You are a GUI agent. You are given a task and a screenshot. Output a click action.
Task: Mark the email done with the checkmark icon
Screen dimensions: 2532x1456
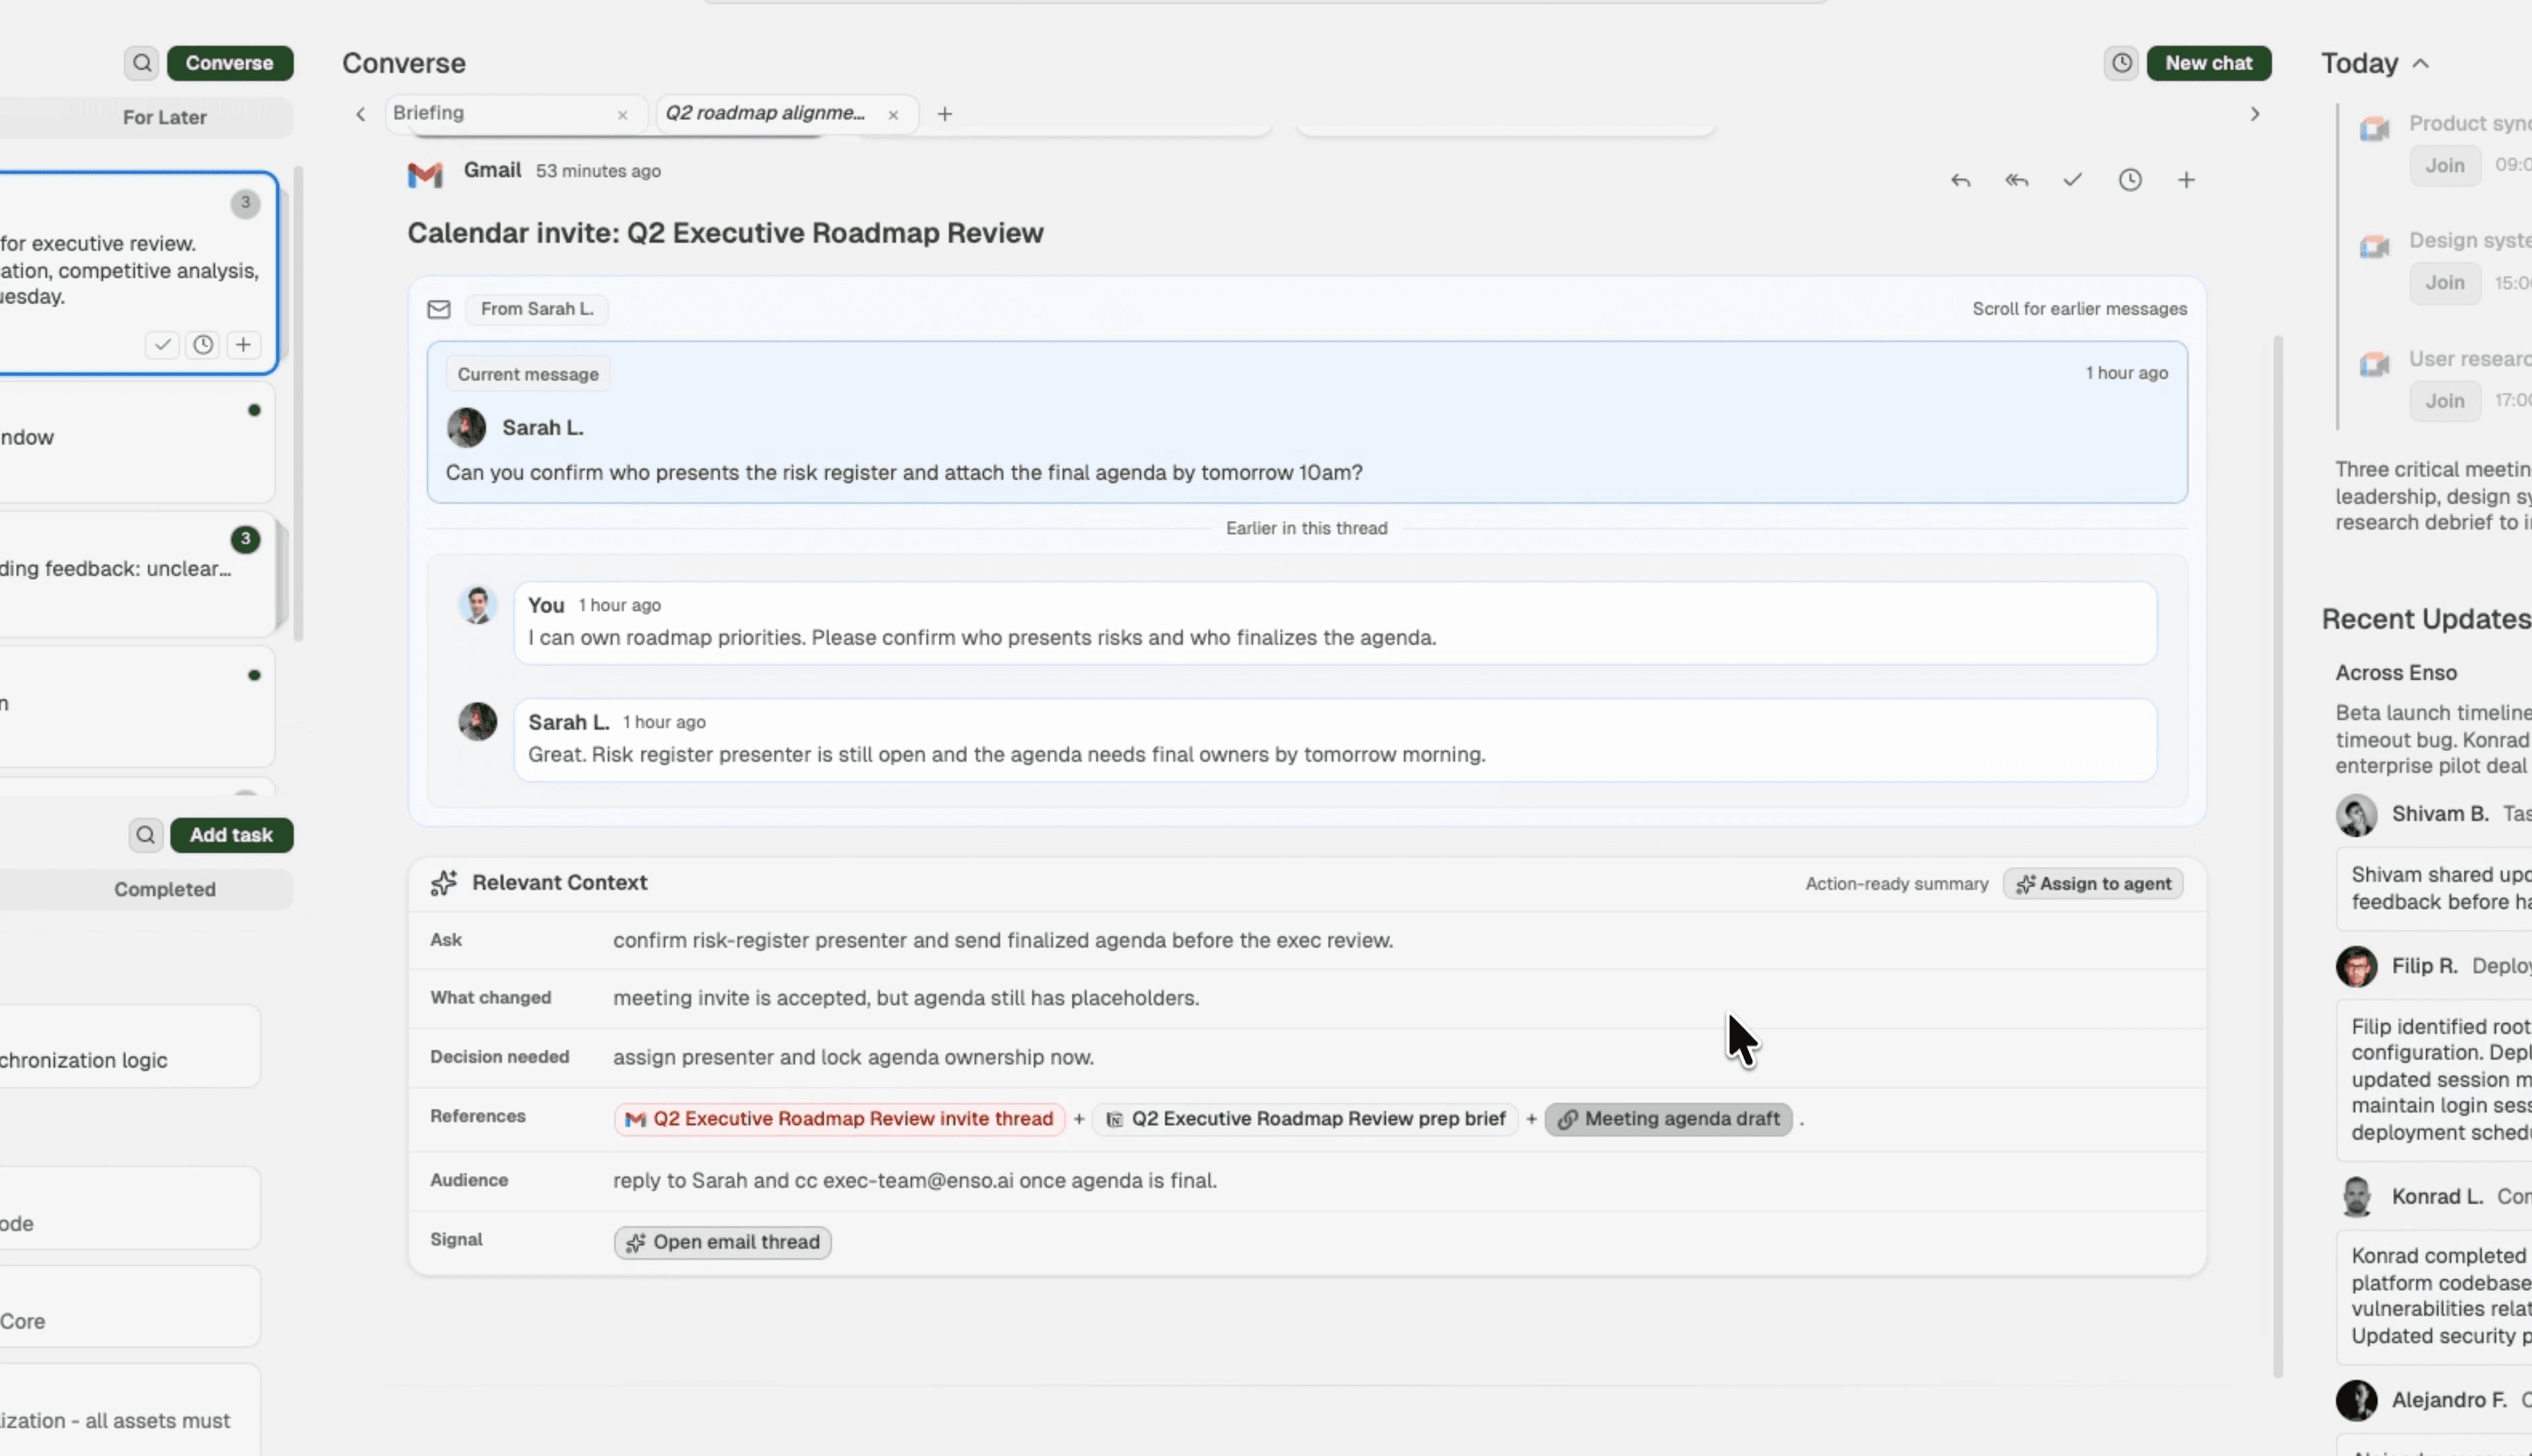pyautogui.click(x=2072, y=180)
